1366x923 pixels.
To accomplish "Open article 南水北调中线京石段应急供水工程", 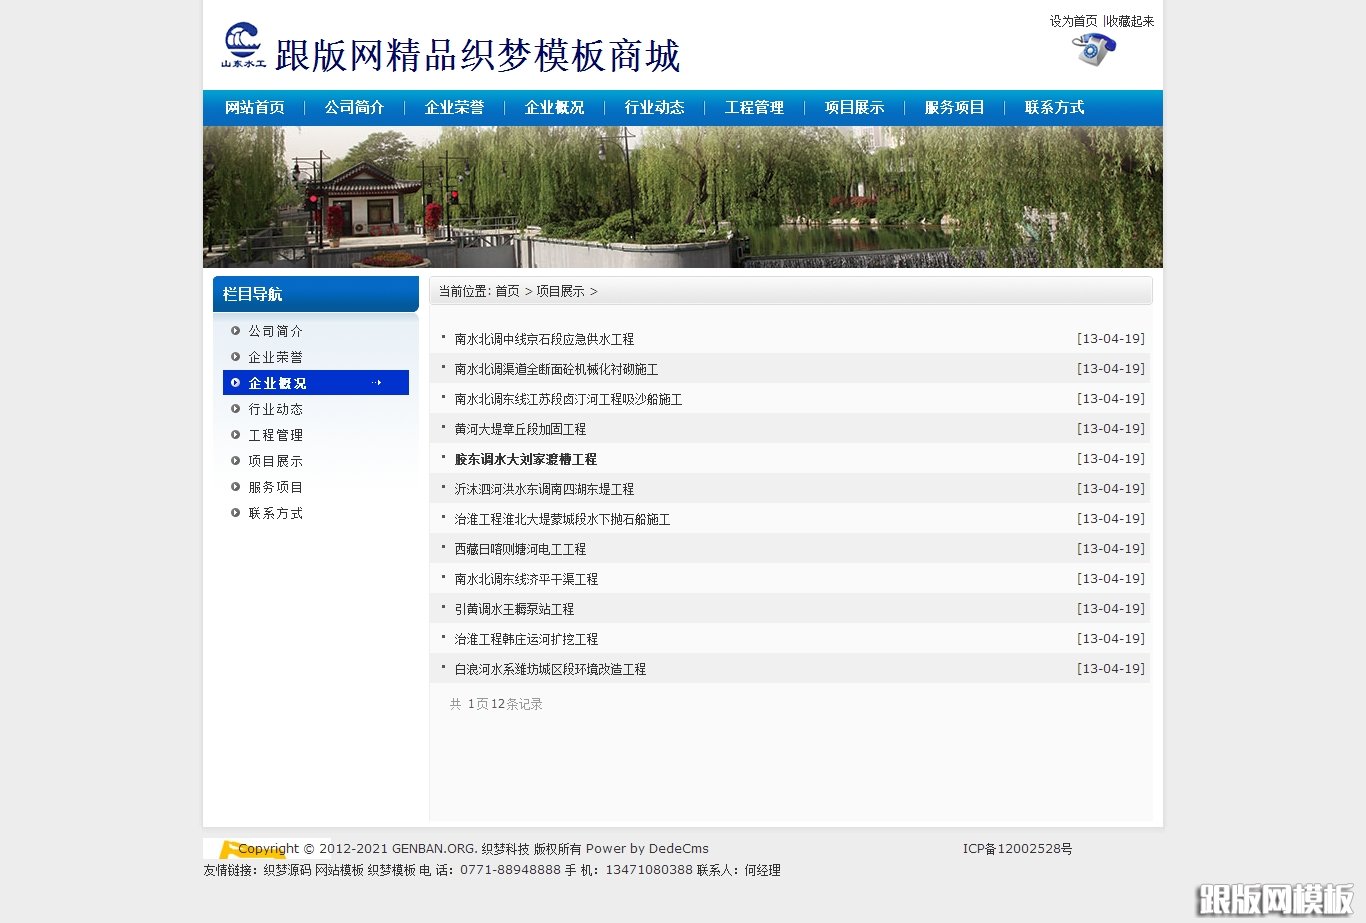I will tap(544, 339).
